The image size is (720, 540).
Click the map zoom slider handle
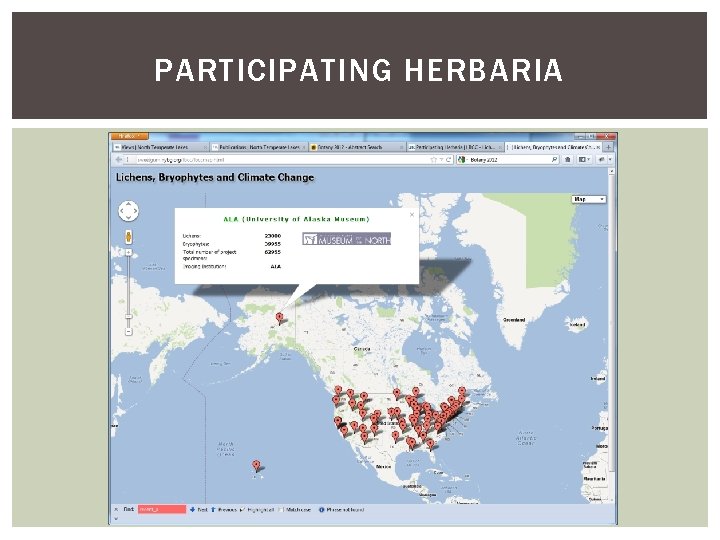click(129, 317)
